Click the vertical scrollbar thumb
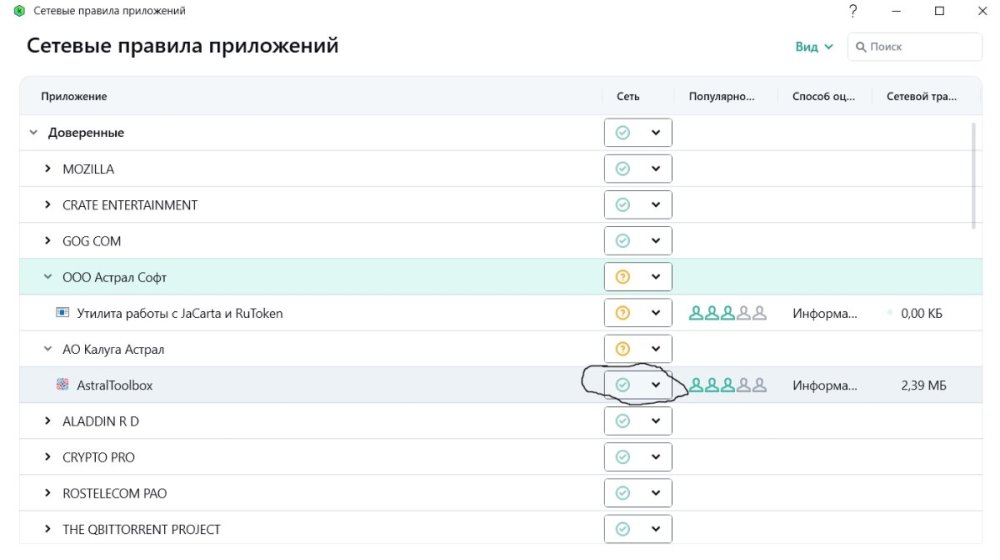The image size is (1000, 560). (973, 176)
